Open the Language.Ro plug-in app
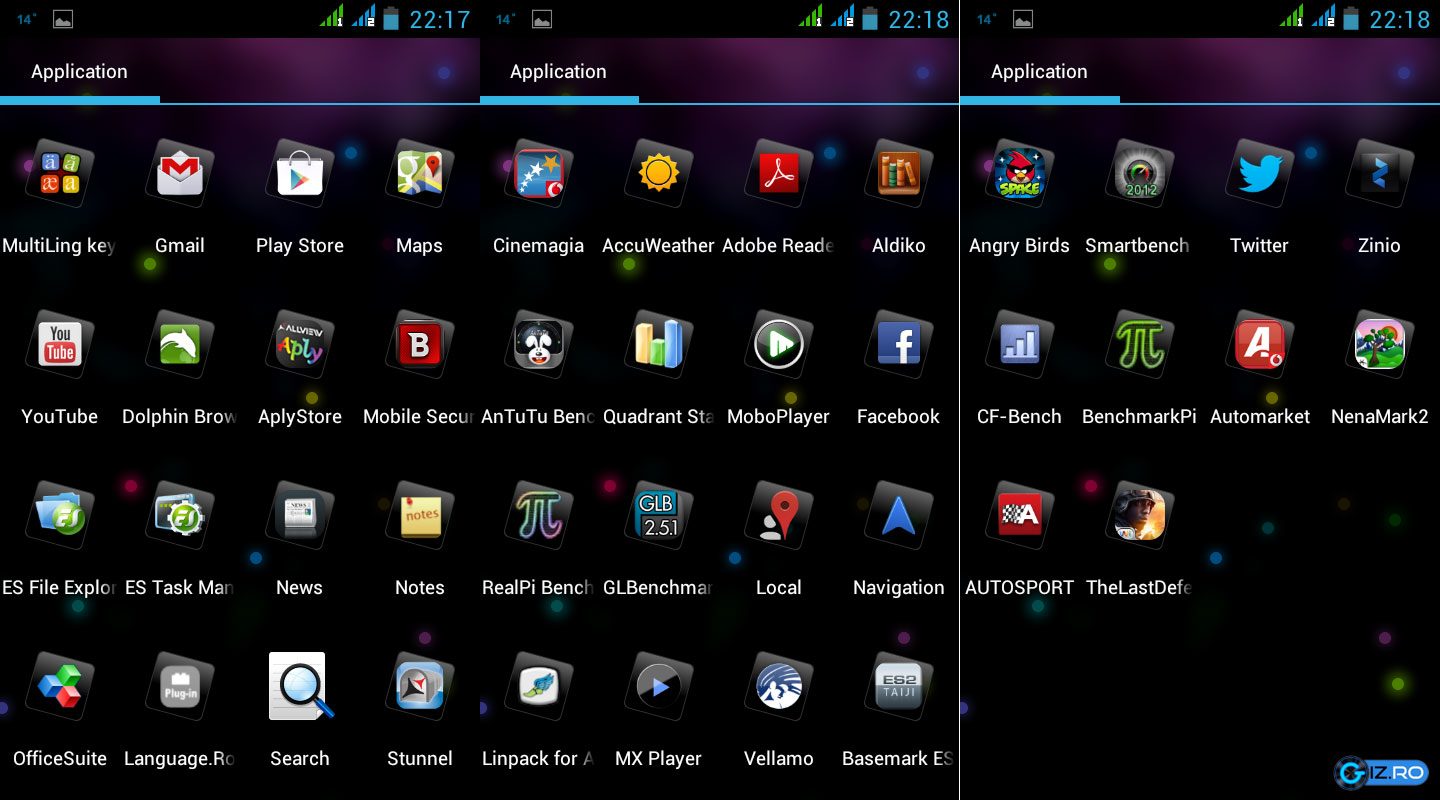The image size is (1440, 800). pyautogui.click(x=180, y=686)
